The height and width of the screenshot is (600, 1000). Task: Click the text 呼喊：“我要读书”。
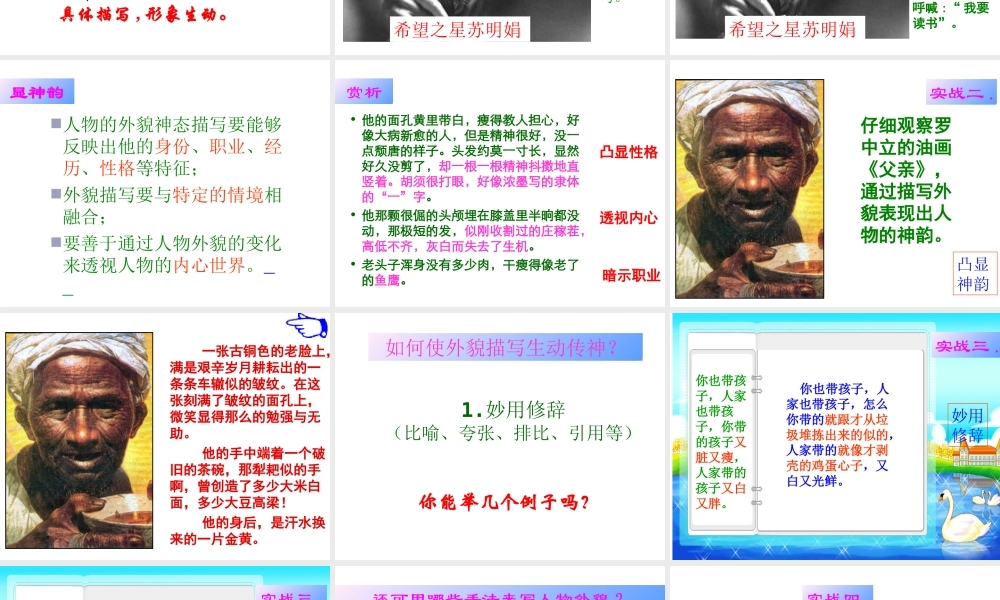(949, 15)
